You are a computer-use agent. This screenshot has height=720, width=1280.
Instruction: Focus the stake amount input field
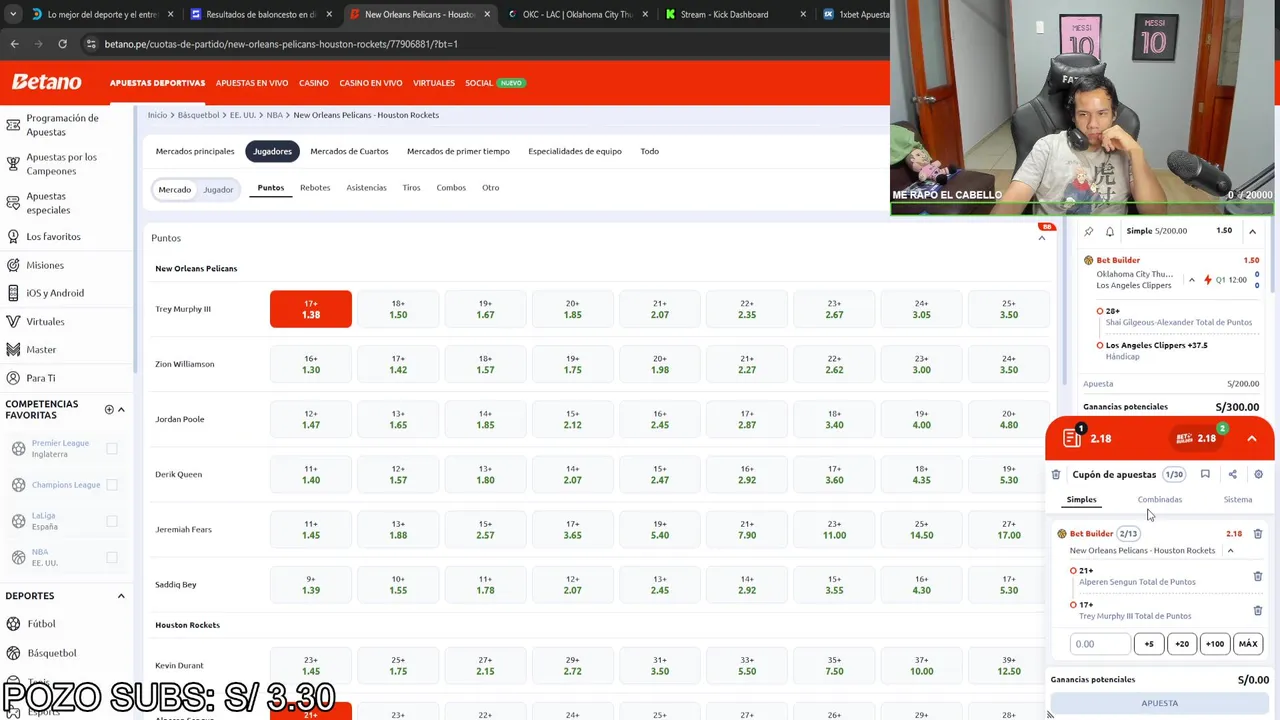1100,644
